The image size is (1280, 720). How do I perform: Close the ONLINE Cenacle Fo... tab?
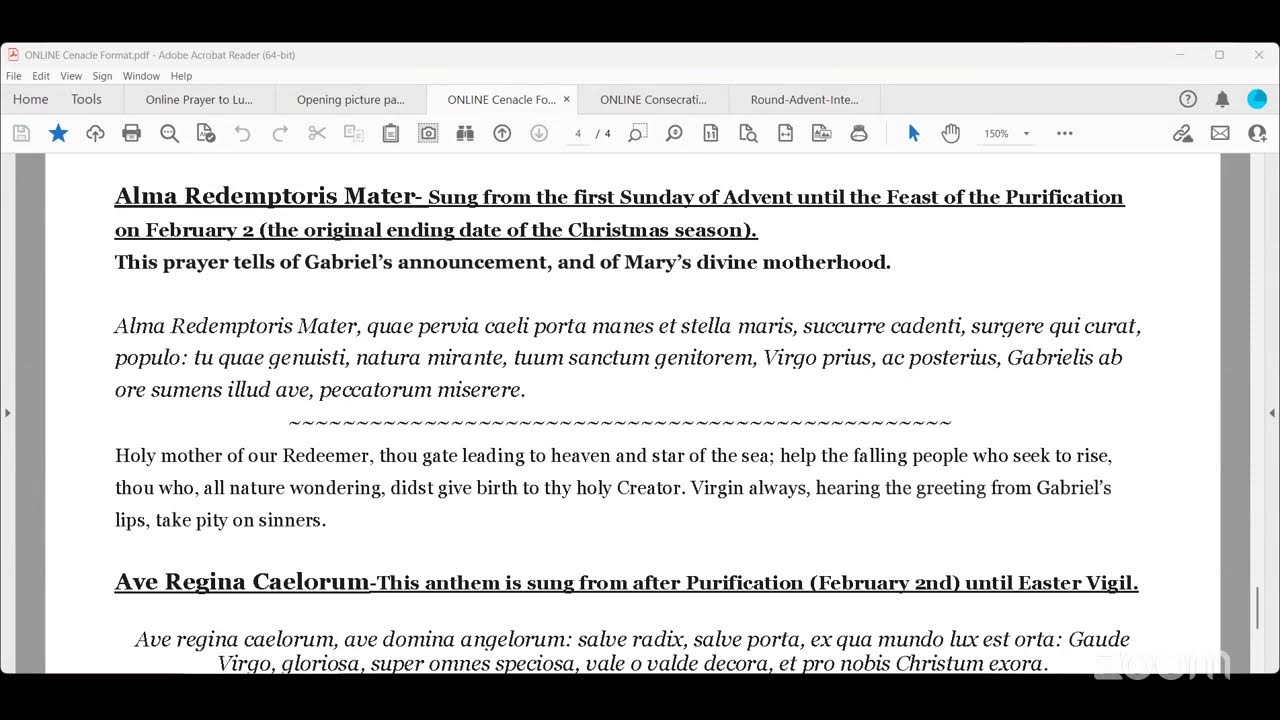click(567, 99)
